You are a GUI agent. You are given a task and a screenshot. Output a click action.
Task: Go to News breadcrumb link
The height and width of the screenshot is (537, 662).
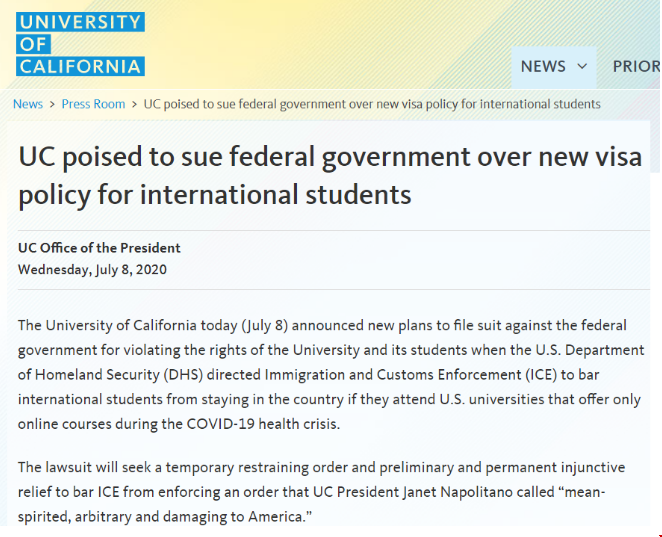[x=28, y=104]
